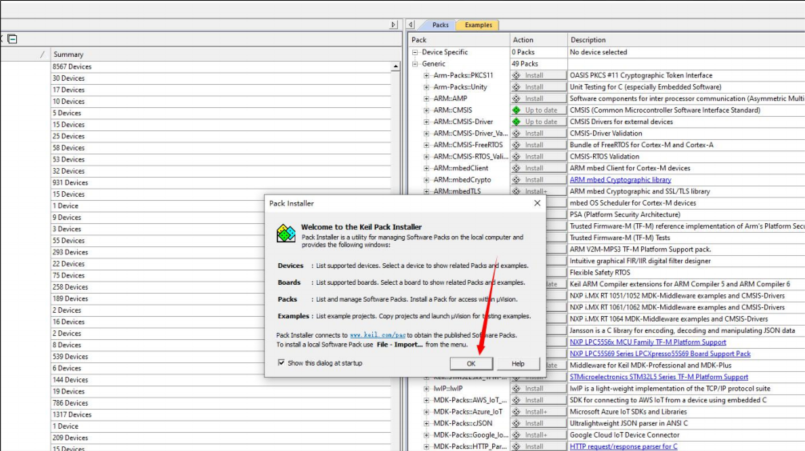Expand the ARM::CMSIS pack entry
Viewport: 805px width, 451px height.
tap(426, 110)
